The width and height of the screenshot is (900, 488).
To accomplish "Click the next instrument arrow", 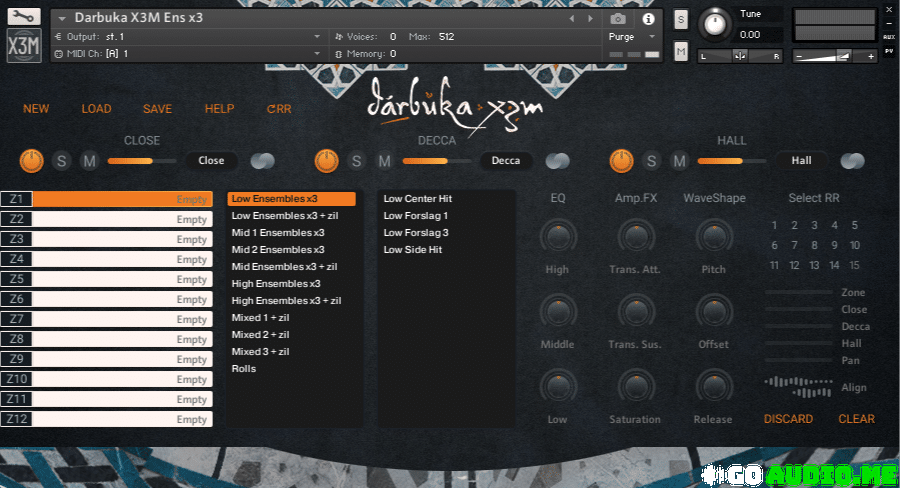I will [x=589, y=18].
